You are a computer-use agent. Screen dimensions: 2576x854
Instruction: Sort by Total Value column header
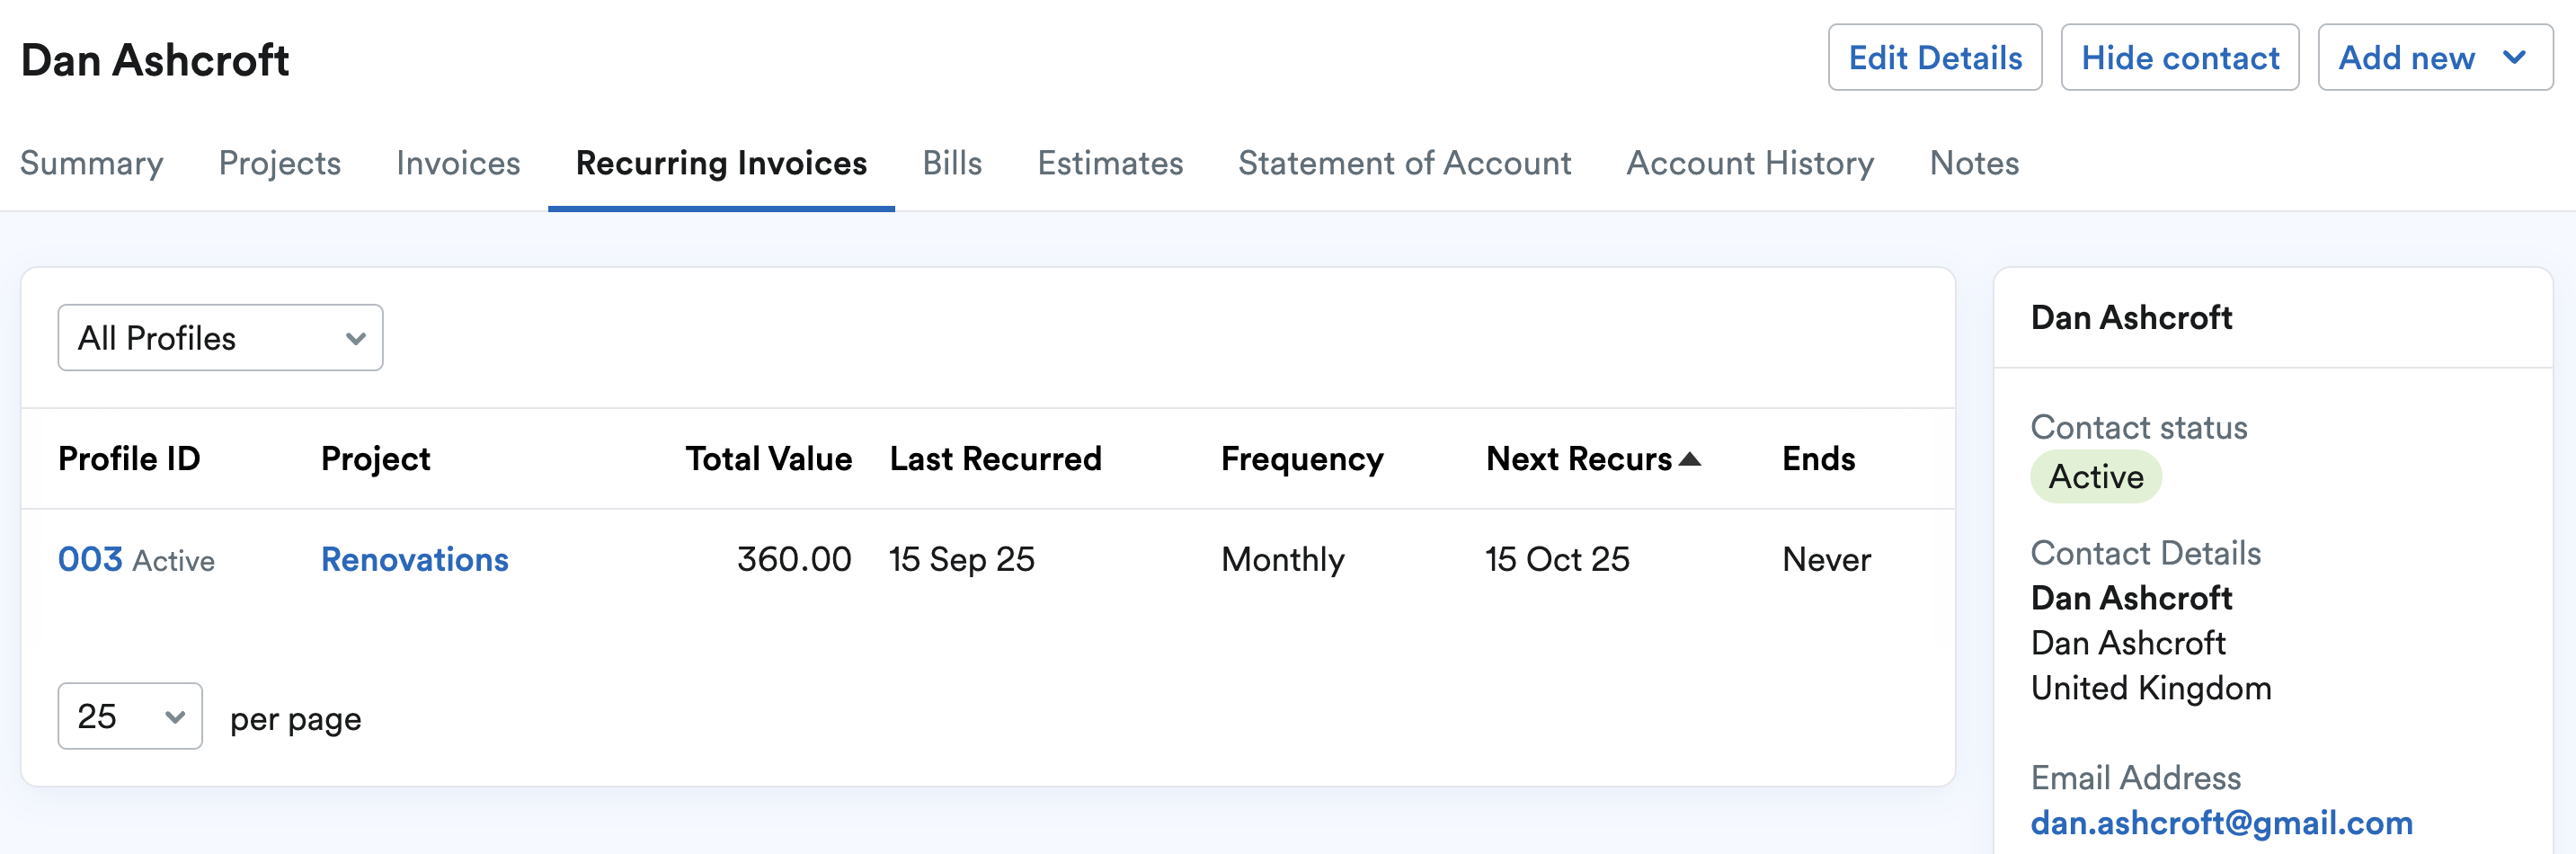point(768,459)
